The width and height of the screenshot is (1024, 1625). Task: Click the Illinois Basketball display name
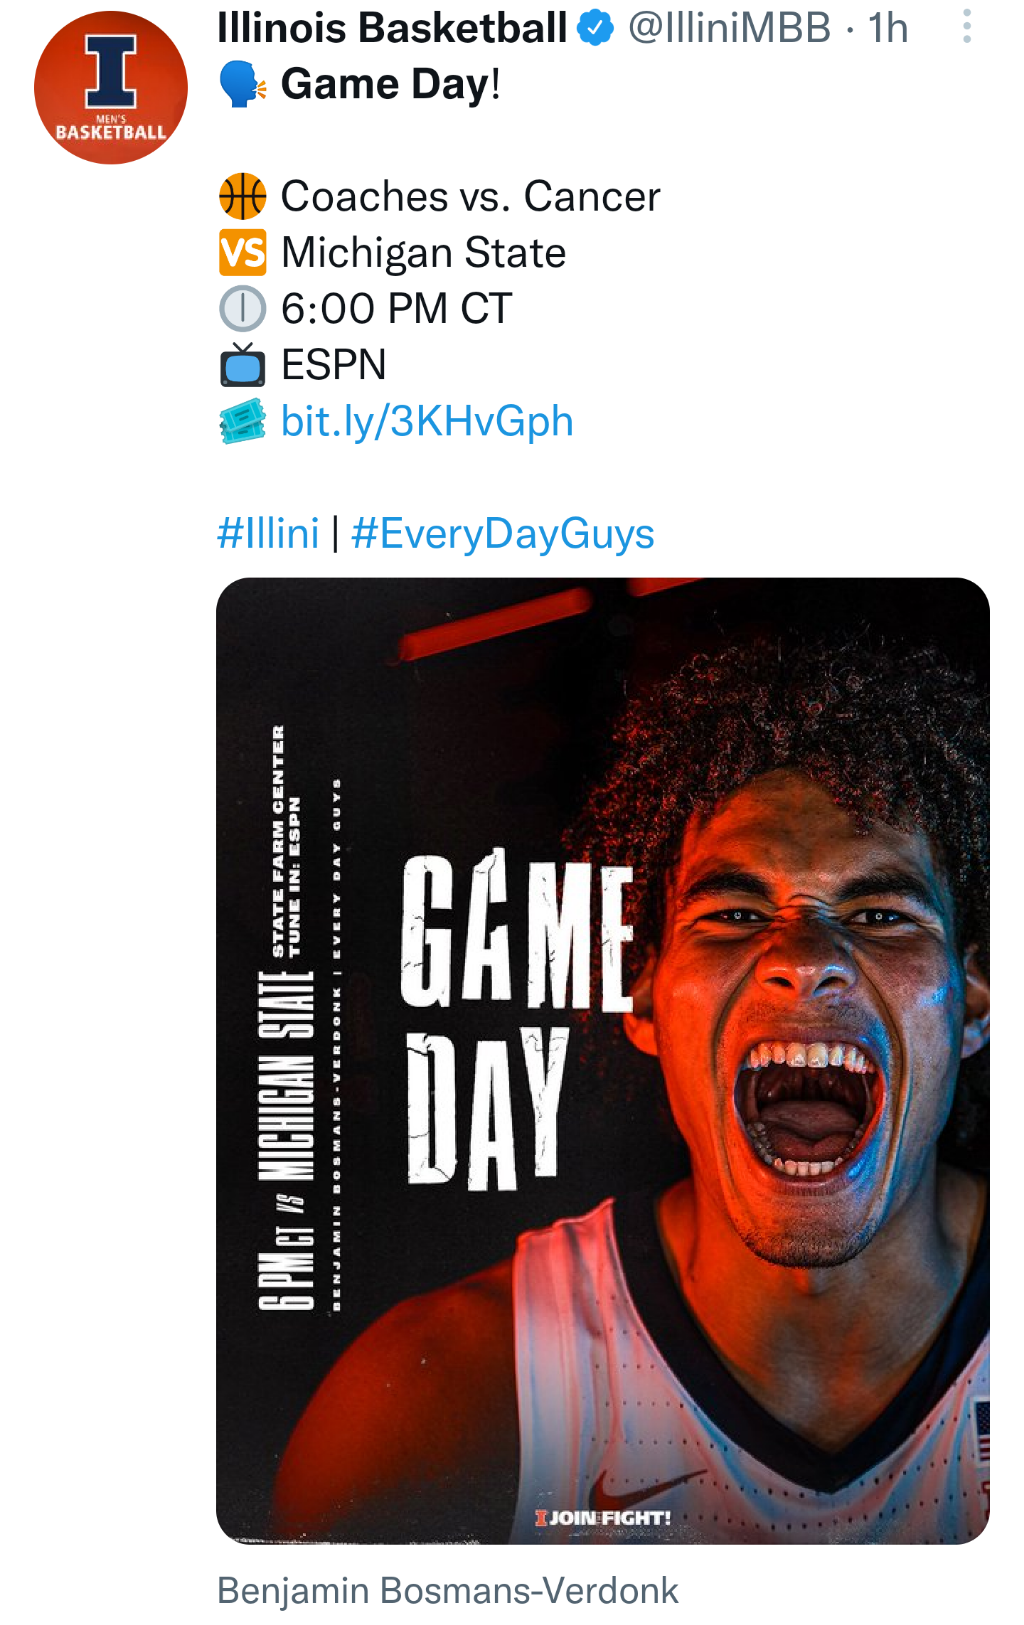tap(392, 28)
